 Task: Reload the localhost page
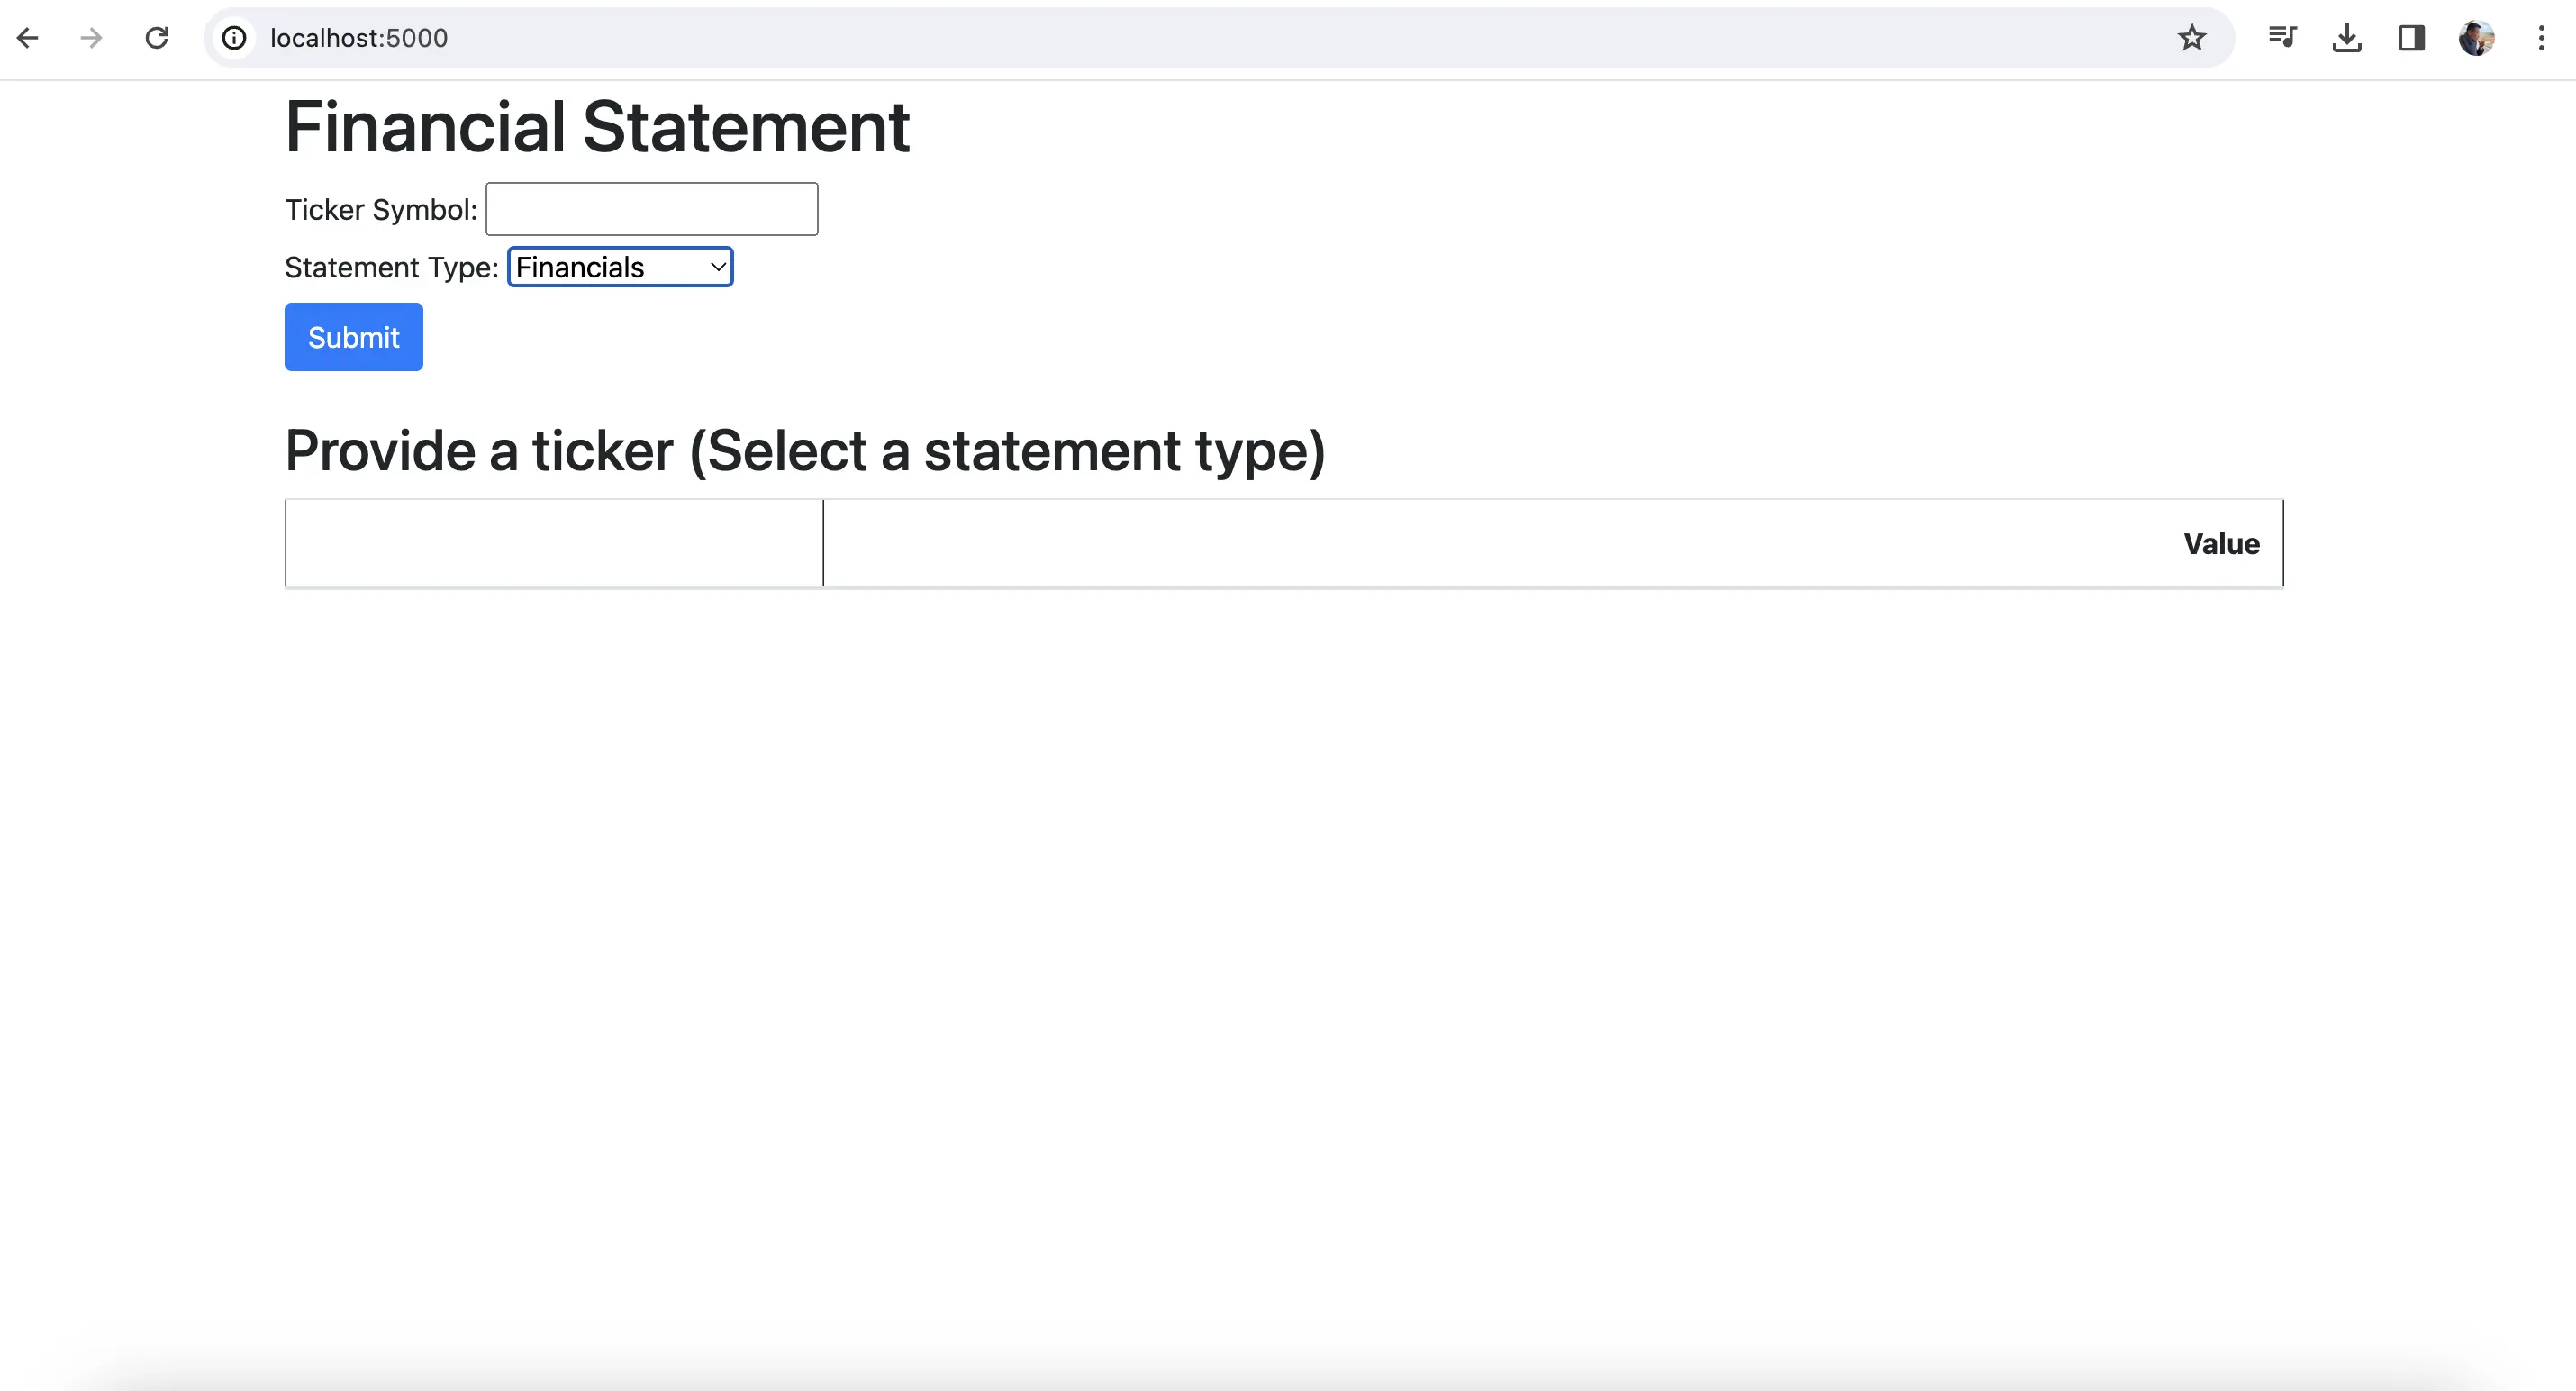coord(157,38)
